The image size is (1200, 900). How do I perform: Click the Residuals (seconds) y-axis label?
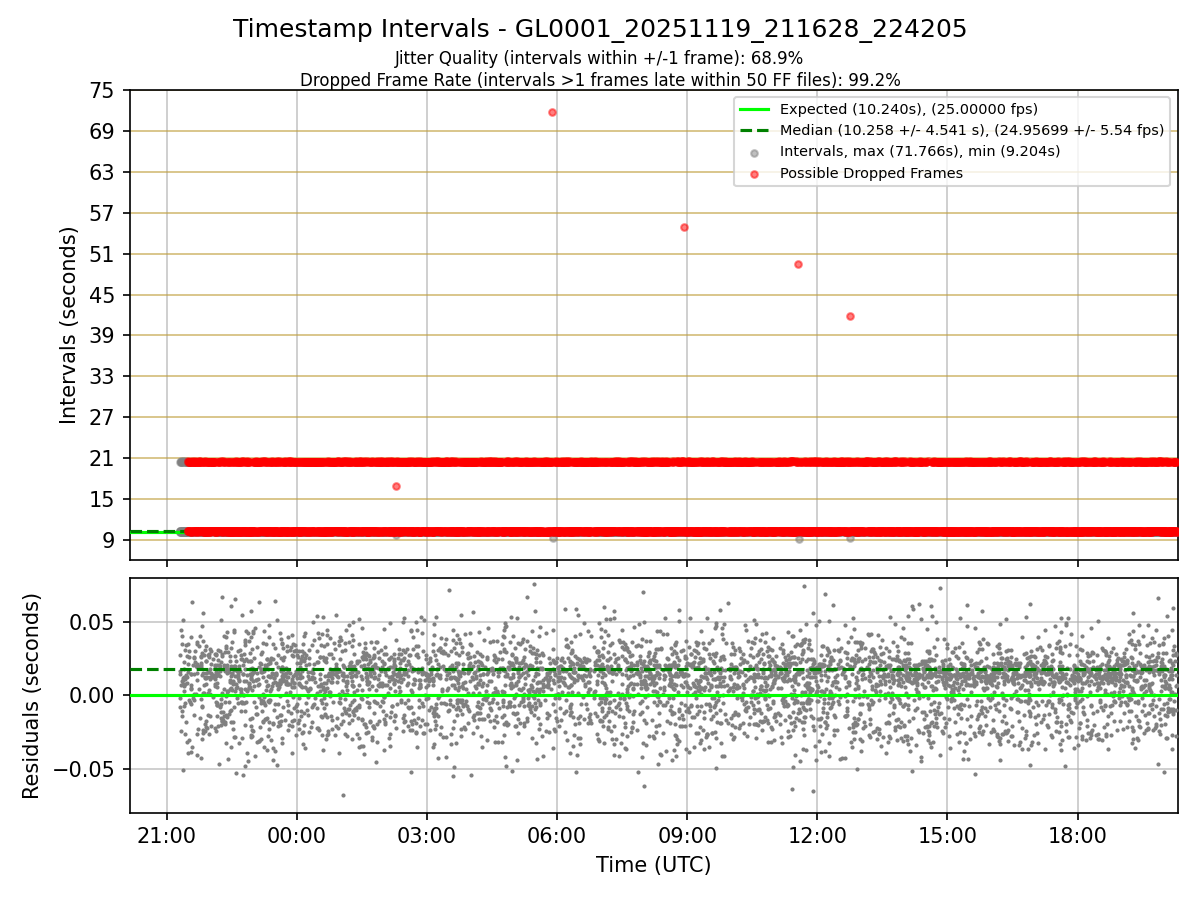tap(31, 696)
